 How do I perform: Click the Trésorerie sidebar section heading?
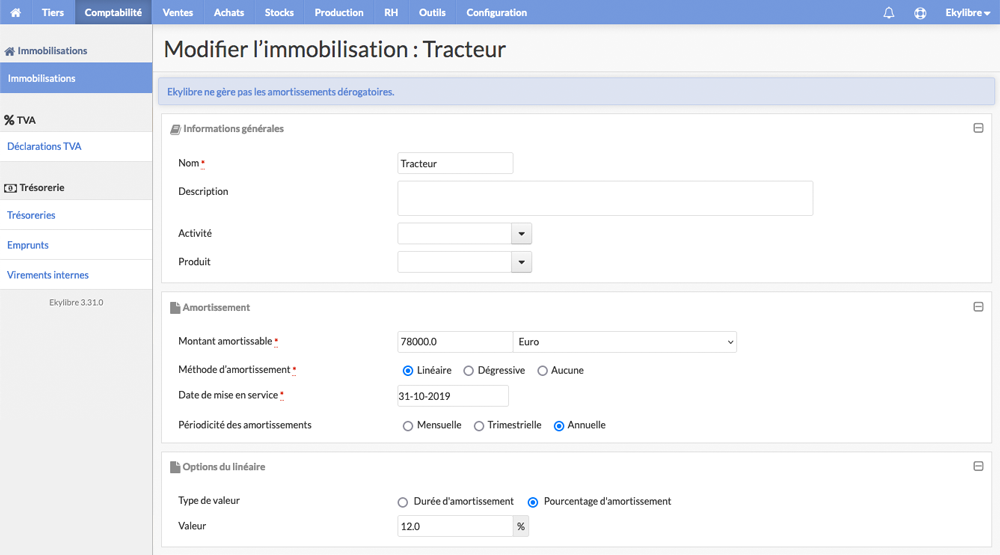coord(42,188)
